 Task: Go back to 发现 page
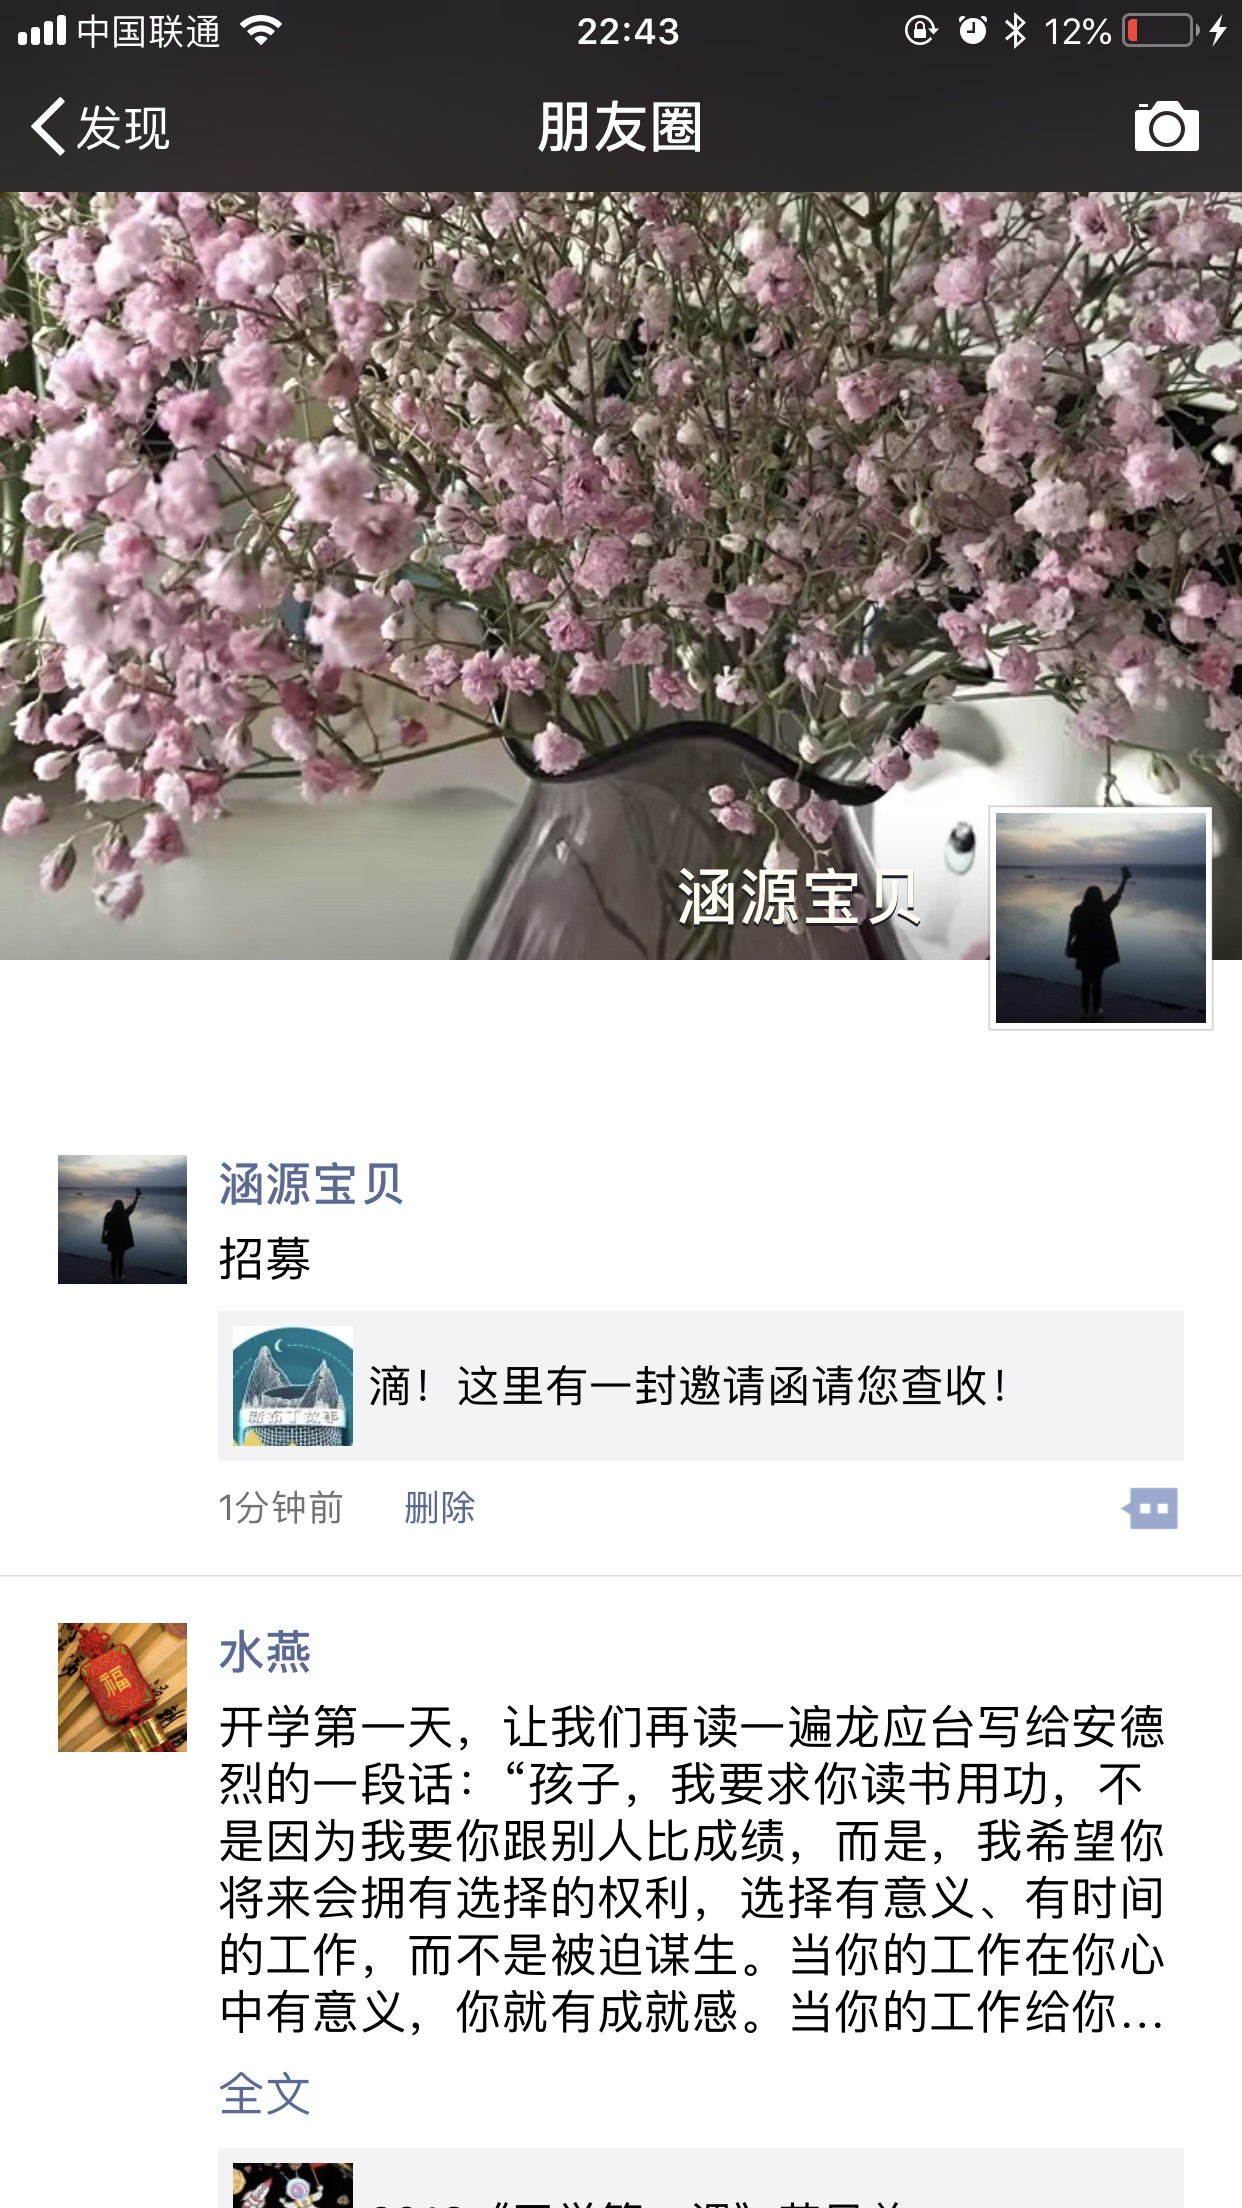(100, 127)
